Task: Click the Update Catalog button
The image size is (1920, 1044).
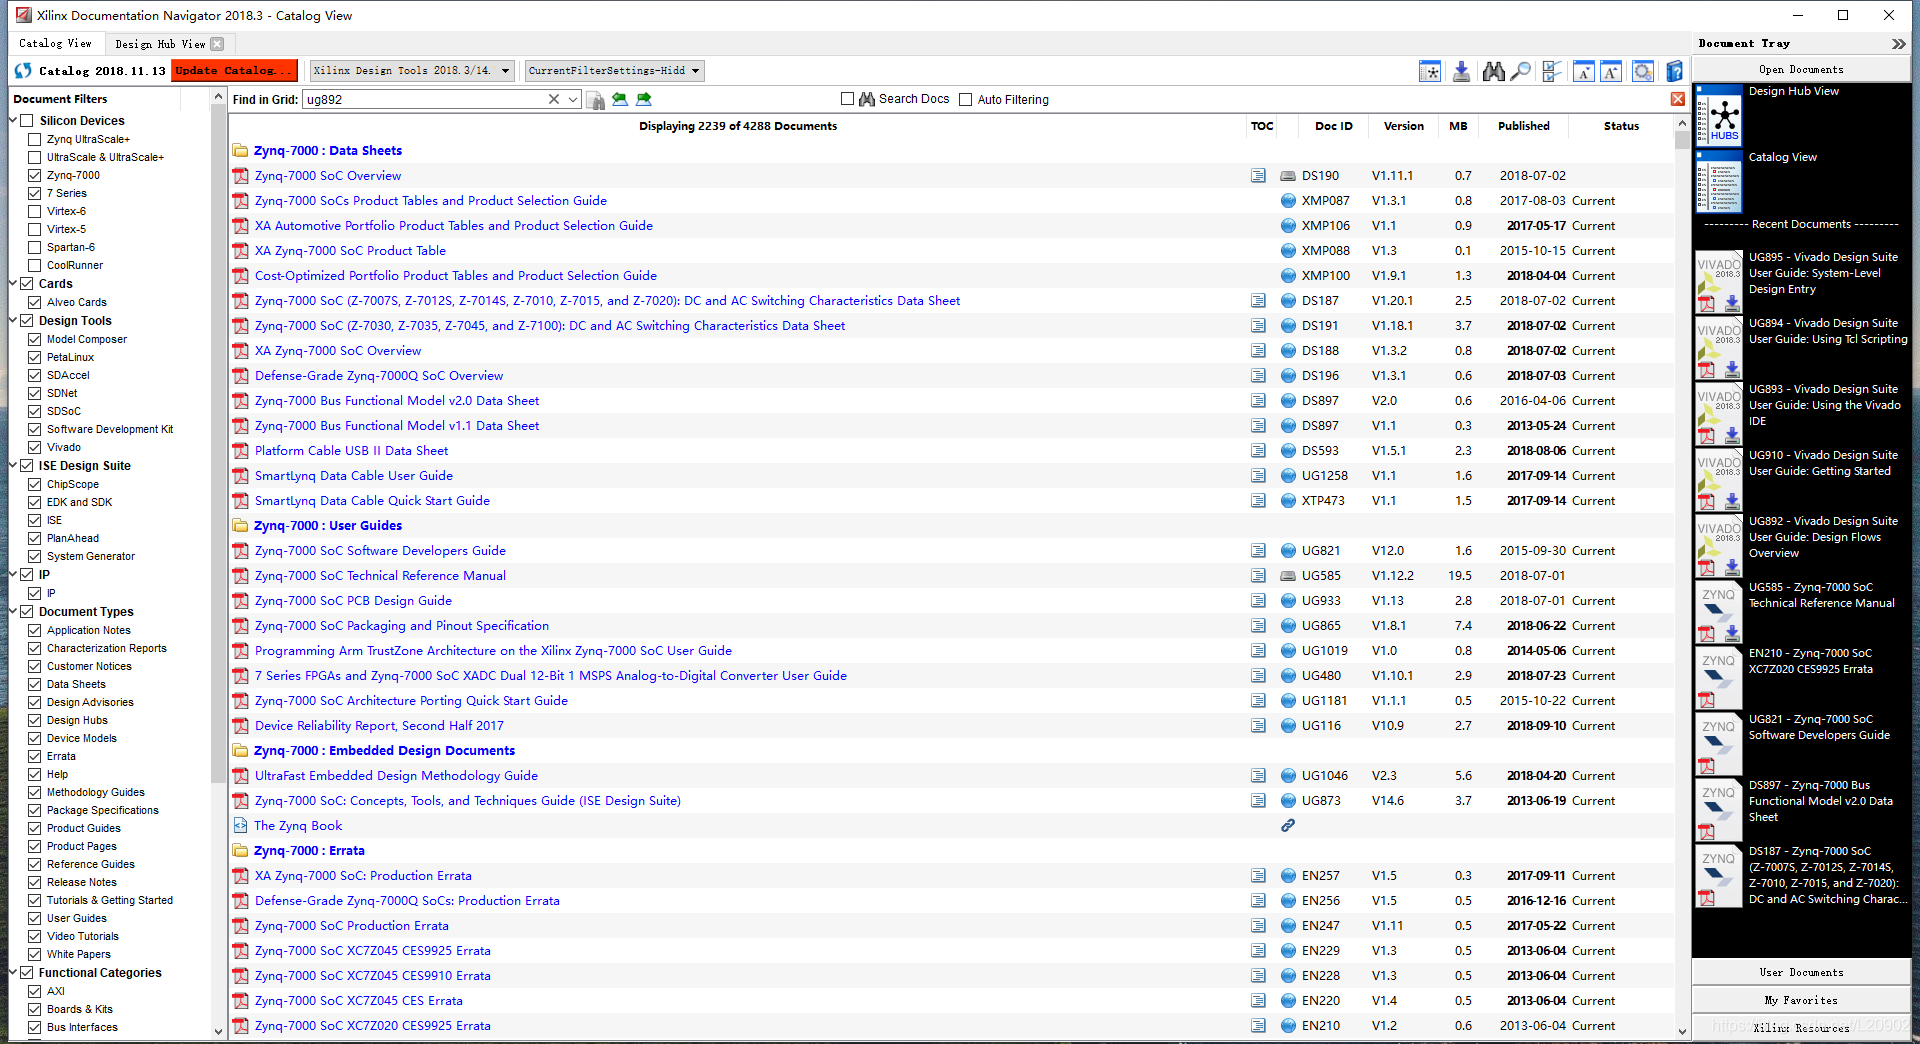Action: (x=234, y=71)
